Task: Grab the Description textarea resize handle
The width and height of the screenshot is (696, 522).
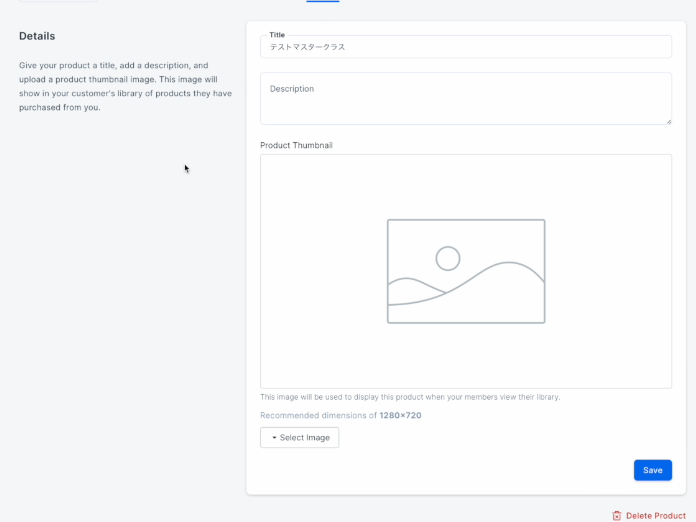Action: click(x=668, y=121)
